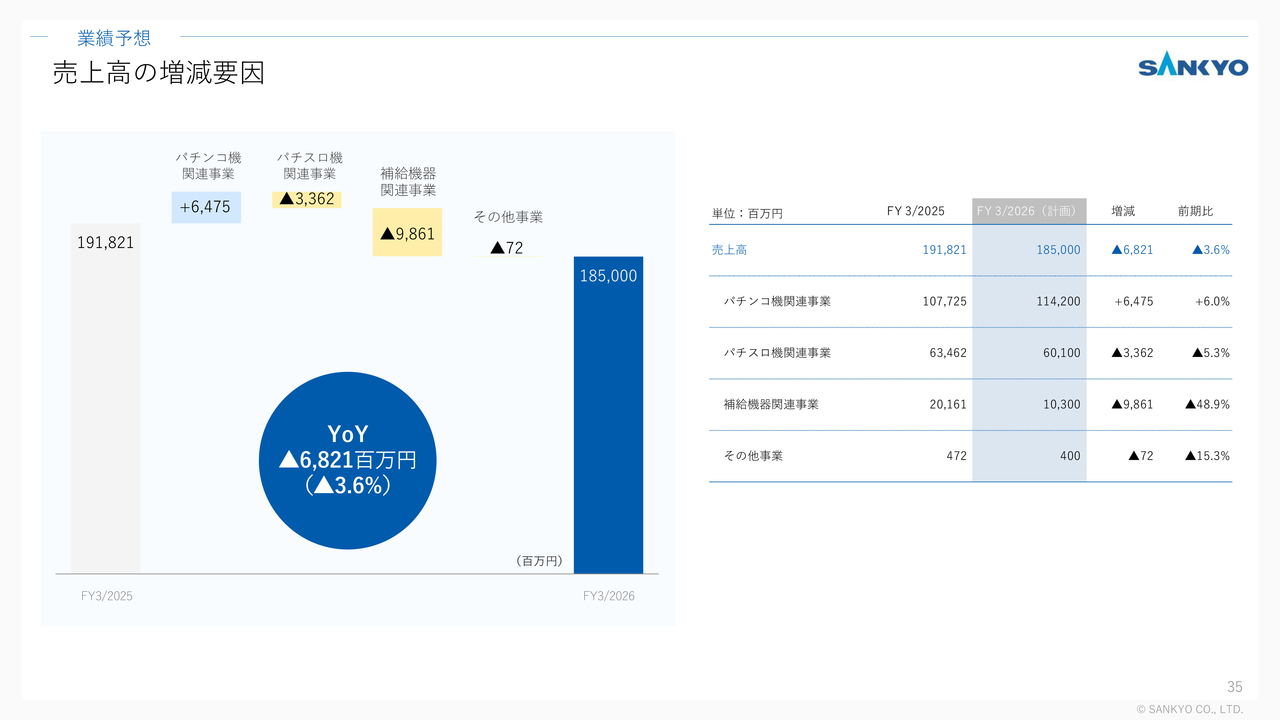Click the ▲72 other business value in chart
The image size is (1280, 720).
pyautogui.click(x=507, y=248)
